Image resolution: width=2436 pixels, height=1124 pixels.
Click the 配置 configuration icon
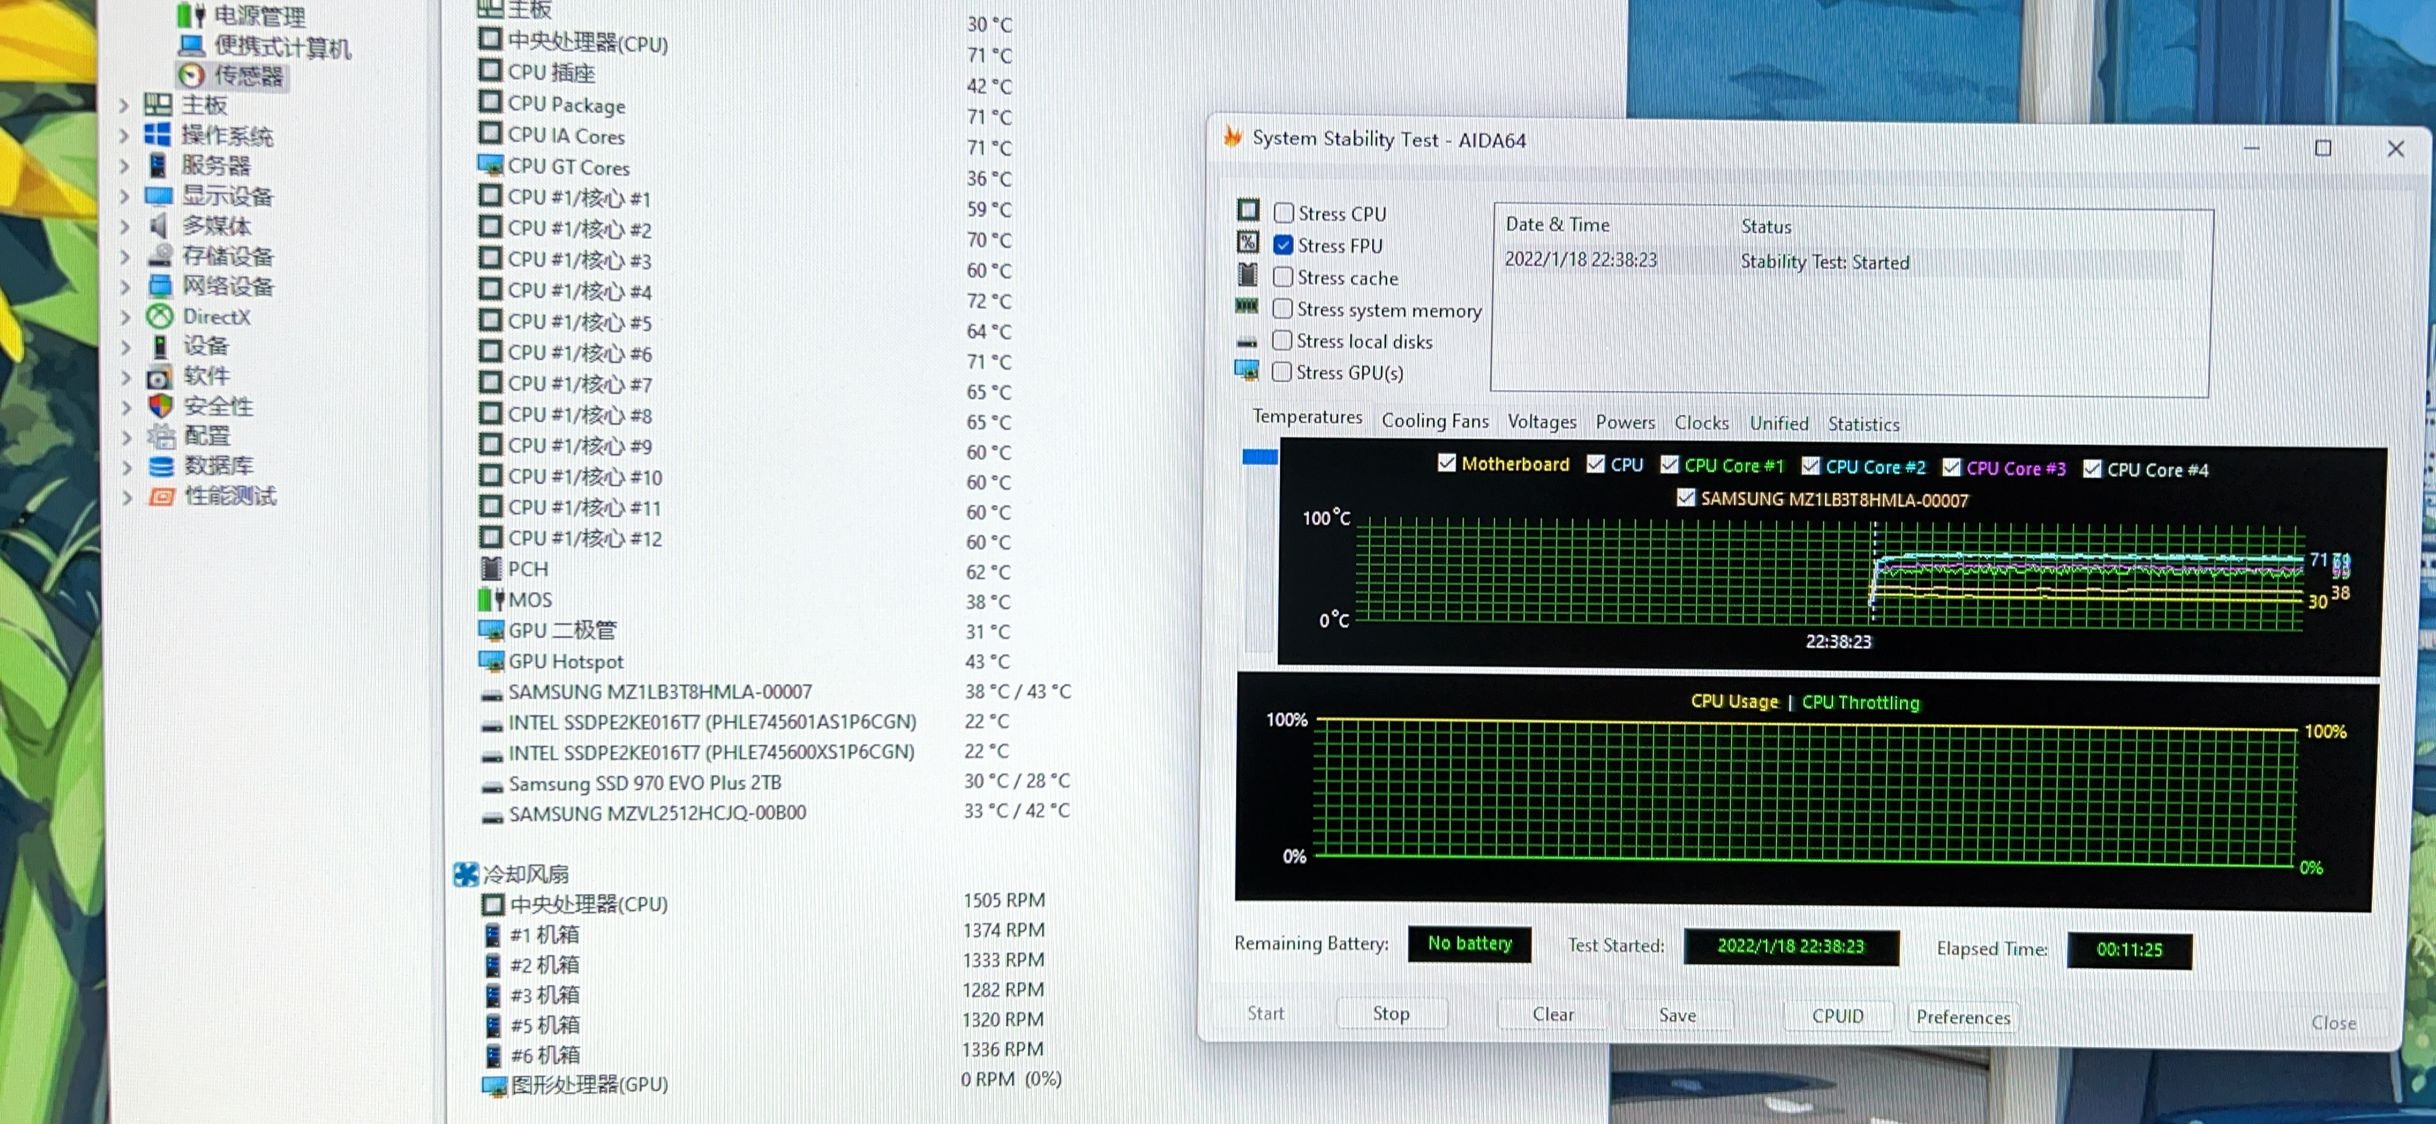coord(161,436)
